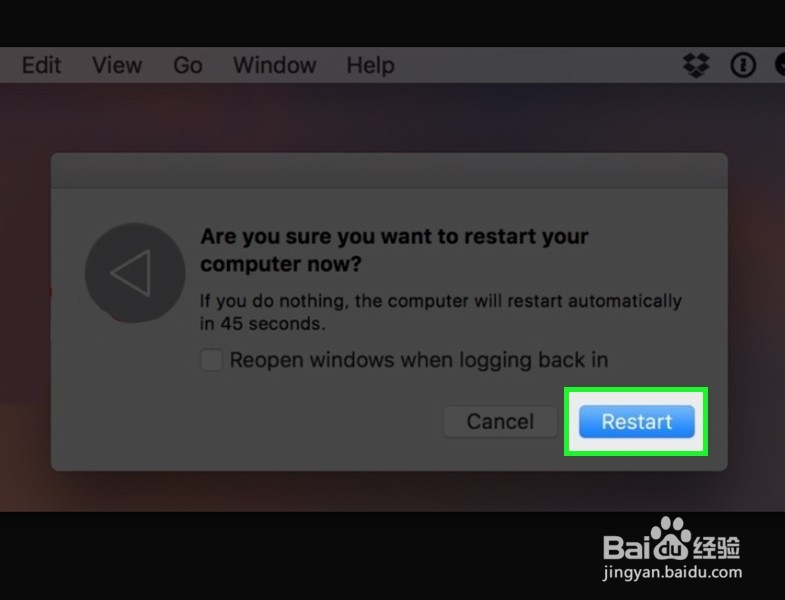Screen dimensions: 785x600
Task: Click the partially visible checkmark icon at menu bar edge
Action: coord(780,65)
